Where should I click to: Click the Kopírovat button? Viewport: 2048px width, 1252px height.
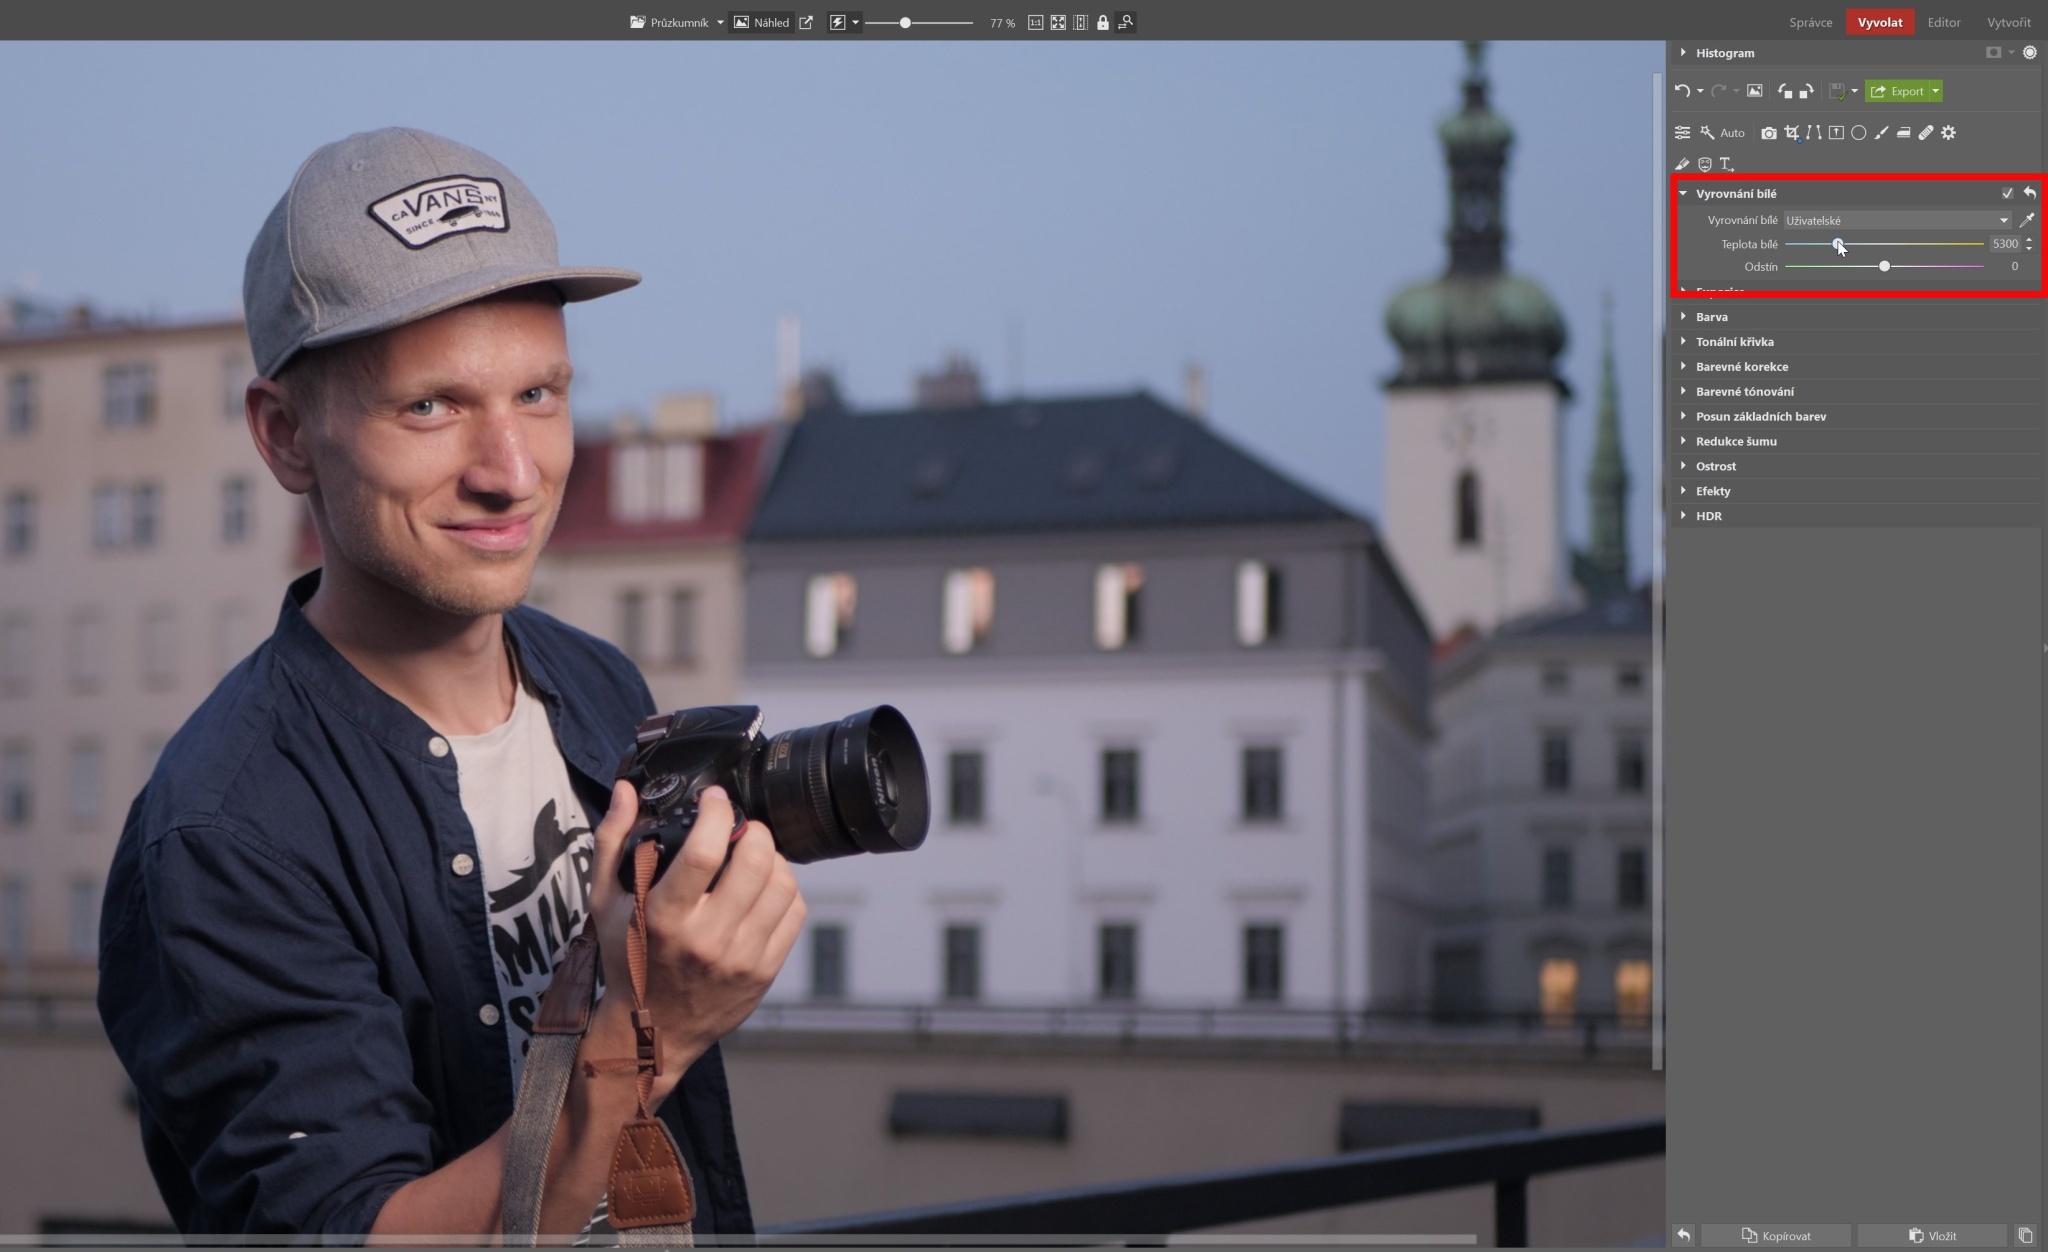click(x=1776, y=1236)
